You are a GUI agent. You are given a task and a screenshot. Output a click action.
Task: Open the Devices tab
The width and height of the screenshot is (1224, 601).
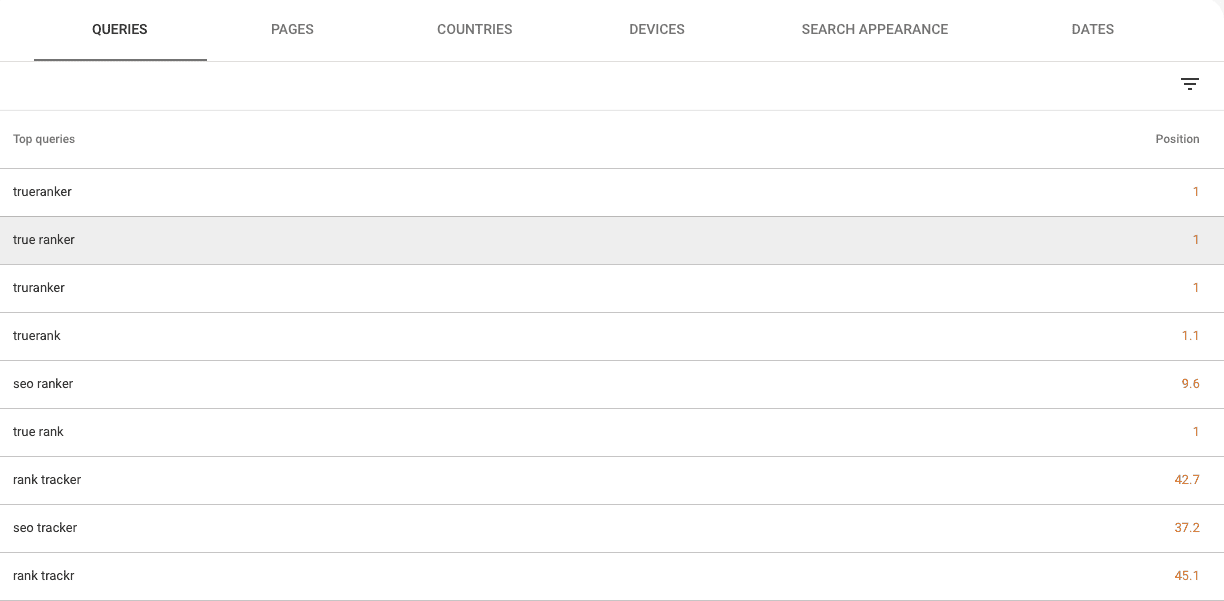coord(657,30)
